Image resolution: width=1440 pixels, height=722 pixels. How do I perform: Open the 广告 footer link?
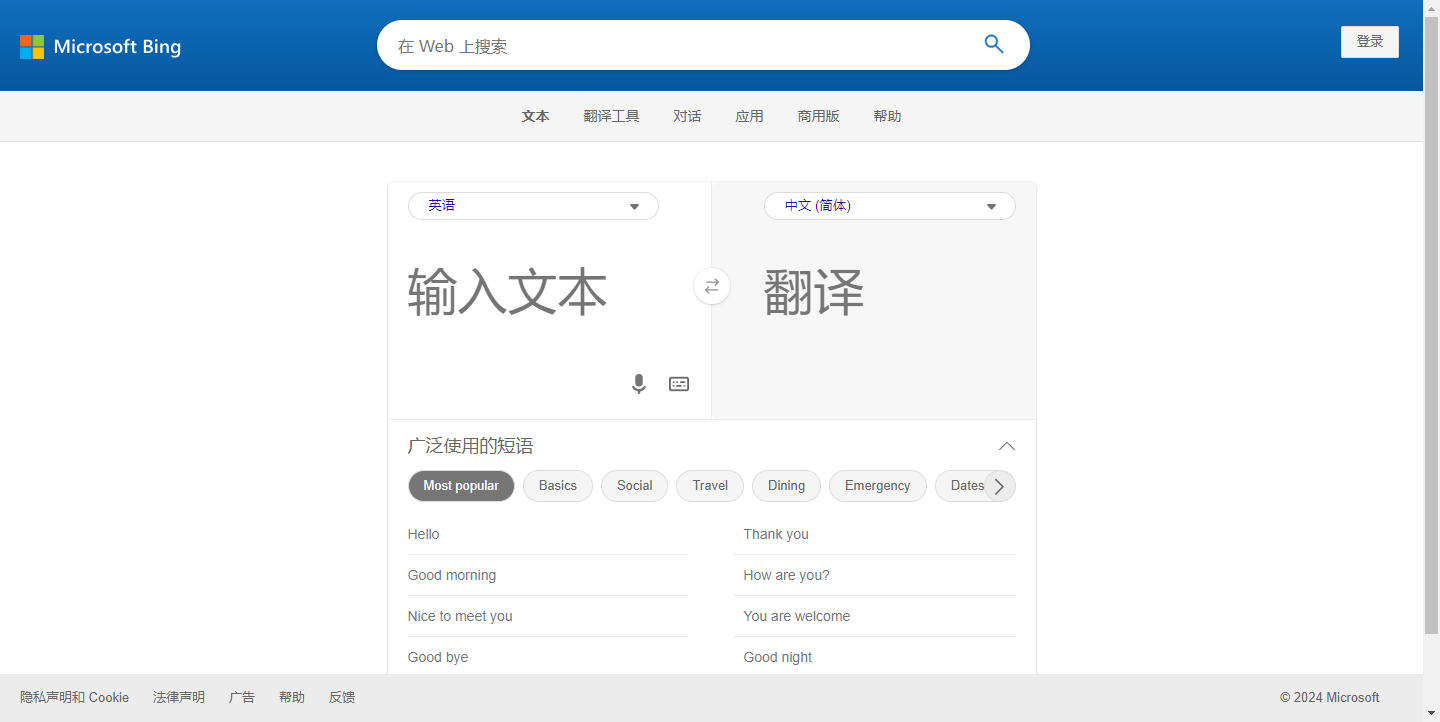point(242,698)
